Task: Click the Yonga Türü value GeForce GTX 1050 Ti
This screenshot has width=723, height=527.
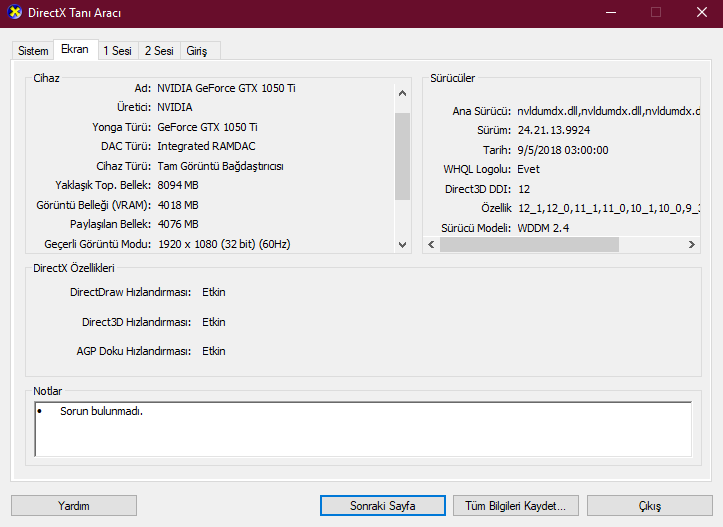Action: [x=207, y=127]
